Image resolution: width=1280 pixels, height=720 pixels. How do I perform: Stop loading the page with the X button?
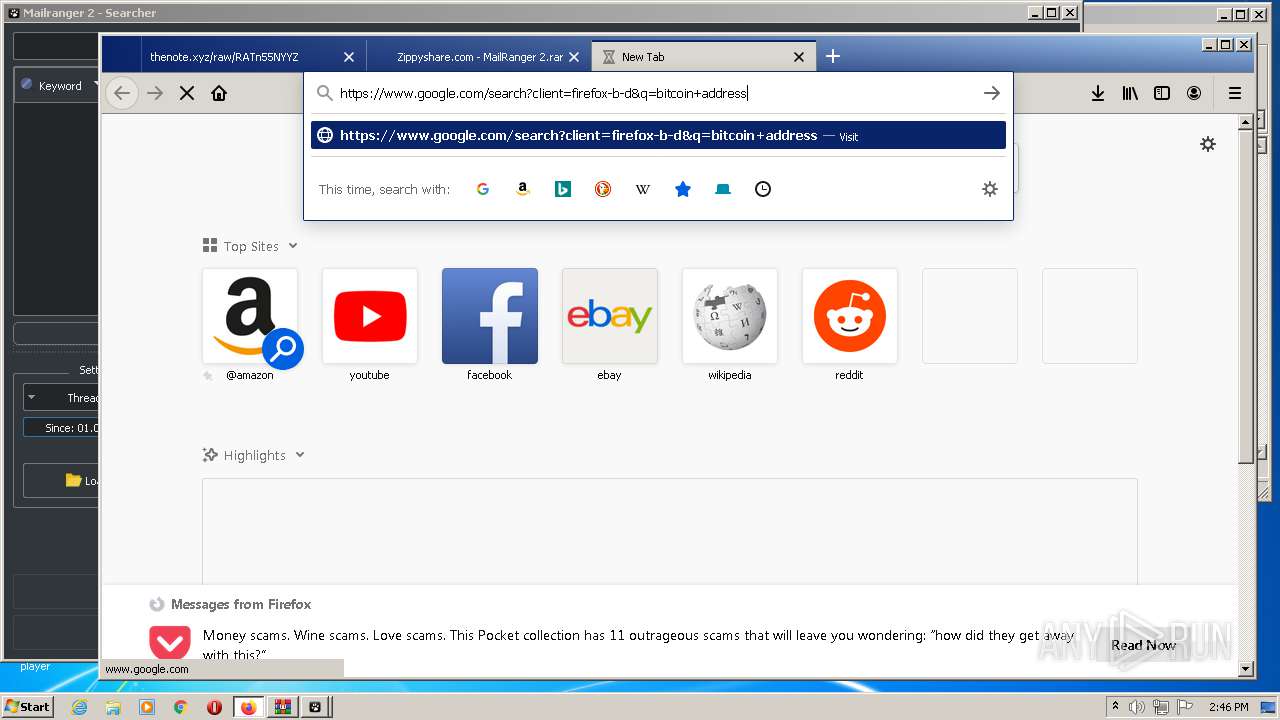[x=187, y=93]
